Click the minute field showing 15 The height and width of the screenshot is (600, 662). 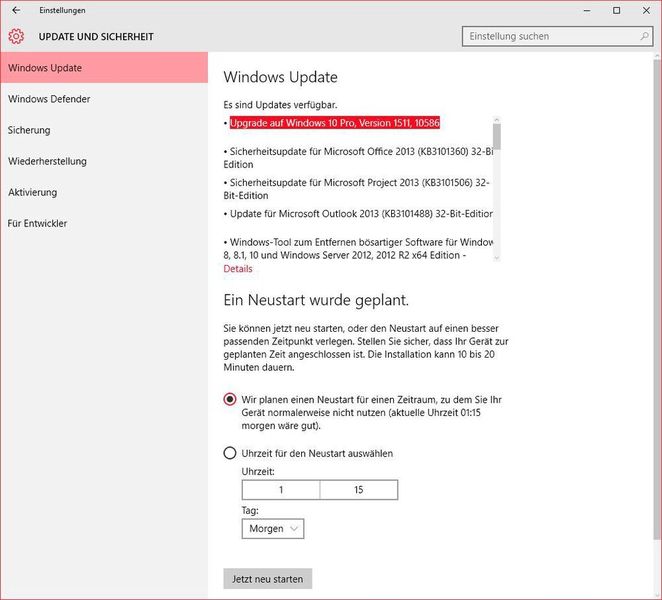[359, 490]
